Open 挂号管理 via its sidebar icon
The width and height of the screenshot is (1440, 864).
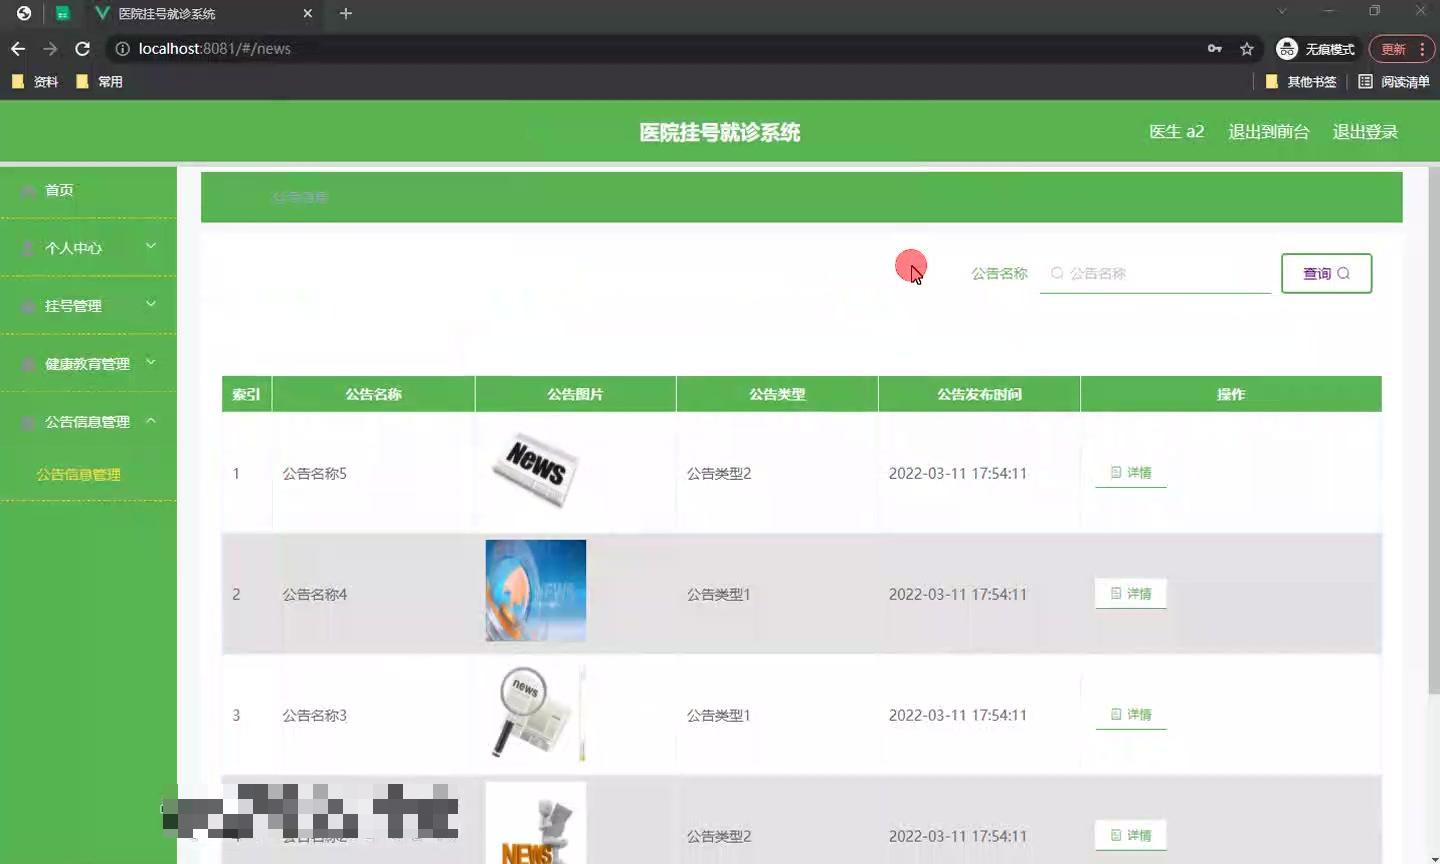(28, 305)
